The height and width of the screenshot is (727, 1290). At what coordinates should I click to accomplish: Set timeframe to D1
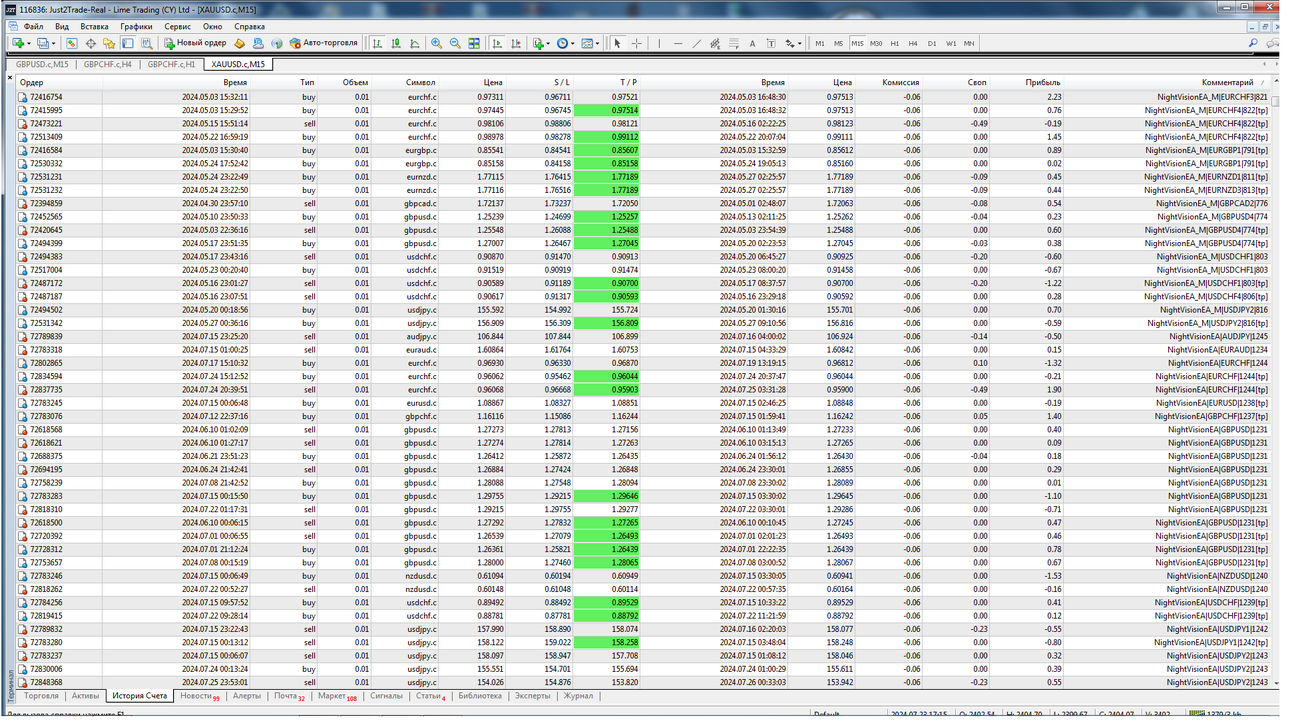coord(932,43)
